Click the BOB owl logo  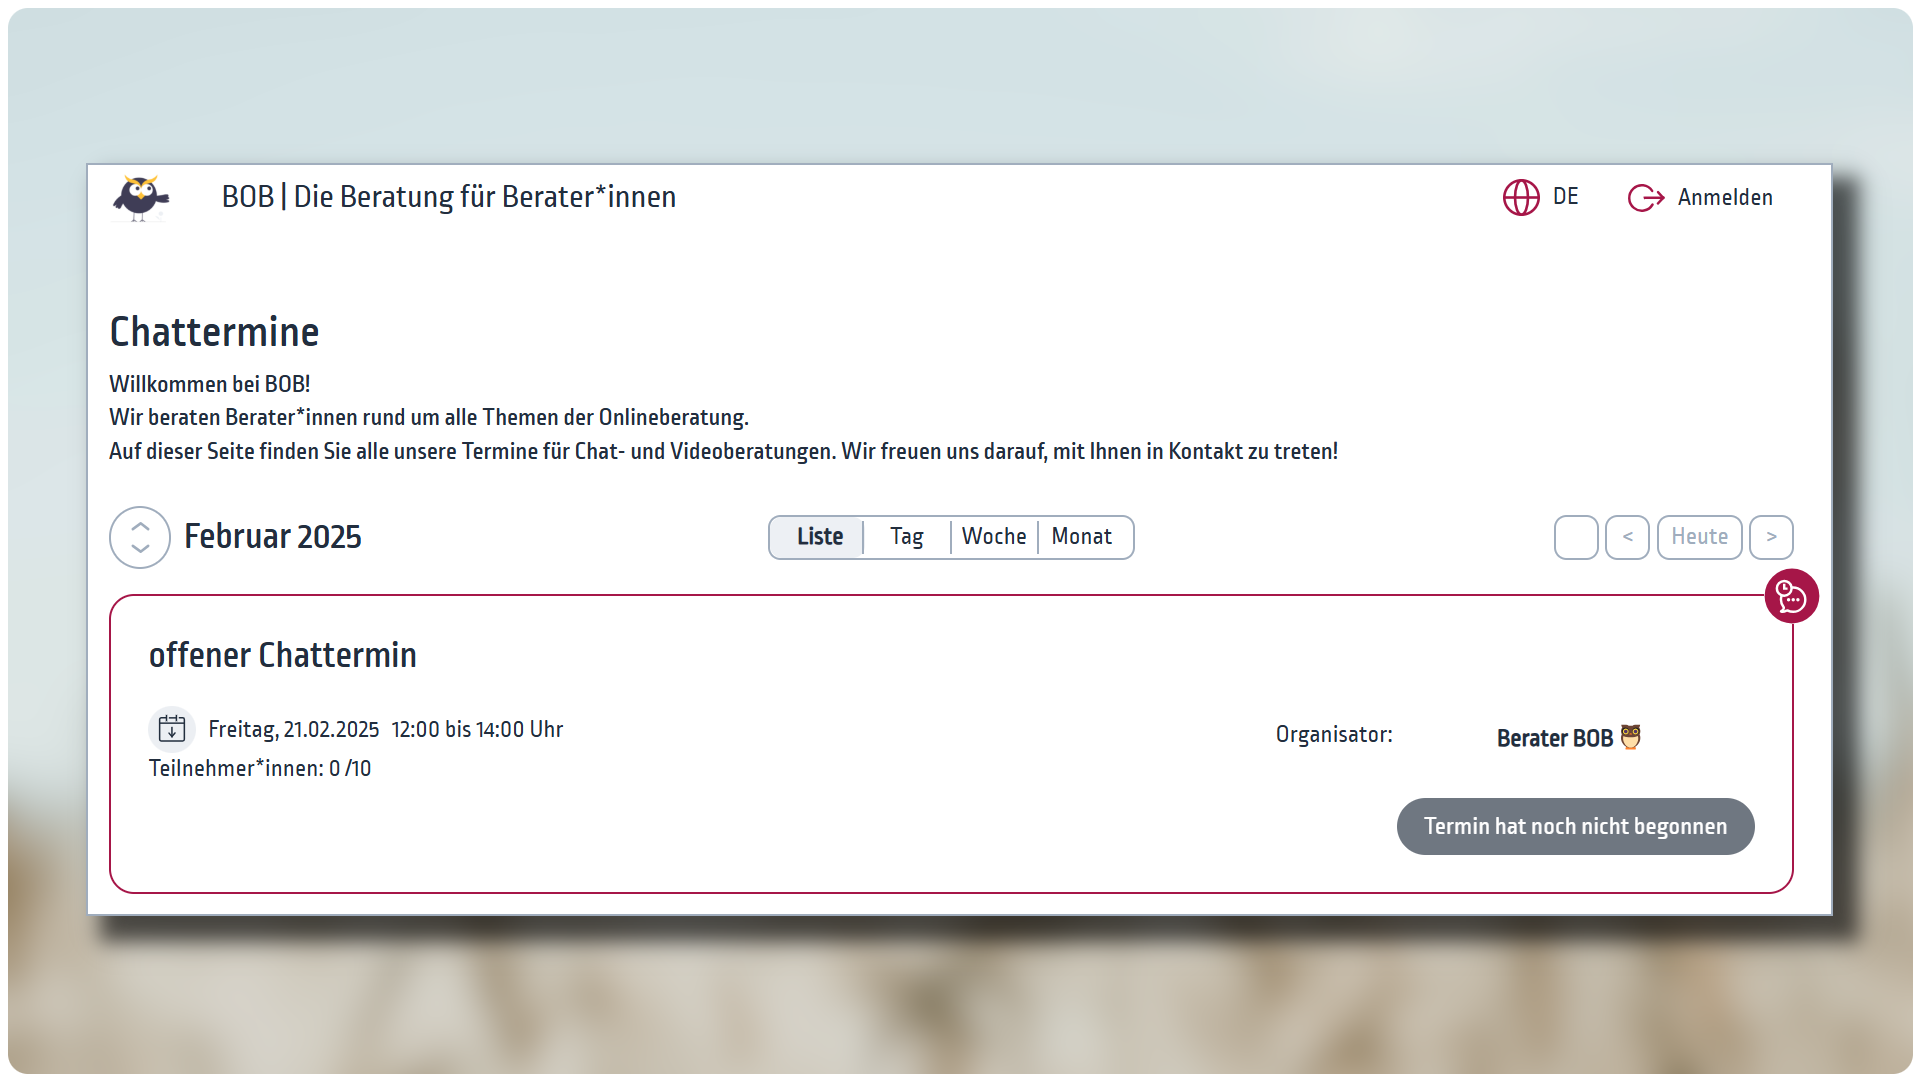141,198
